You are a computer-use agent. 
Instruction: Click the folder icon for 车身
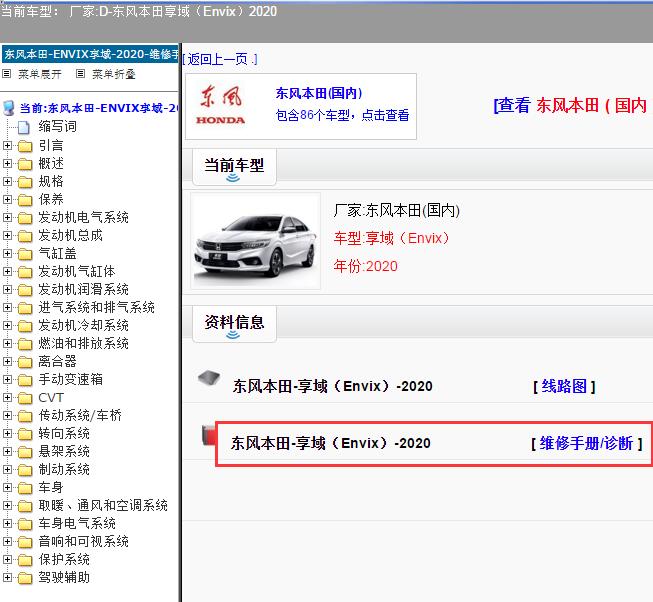[25, 488]
